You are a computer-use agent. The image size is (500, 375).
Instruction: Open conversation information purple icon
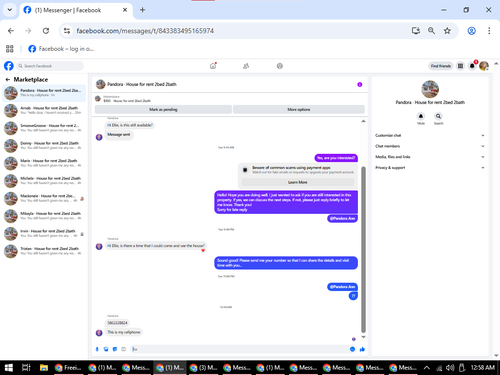point(360,84)
